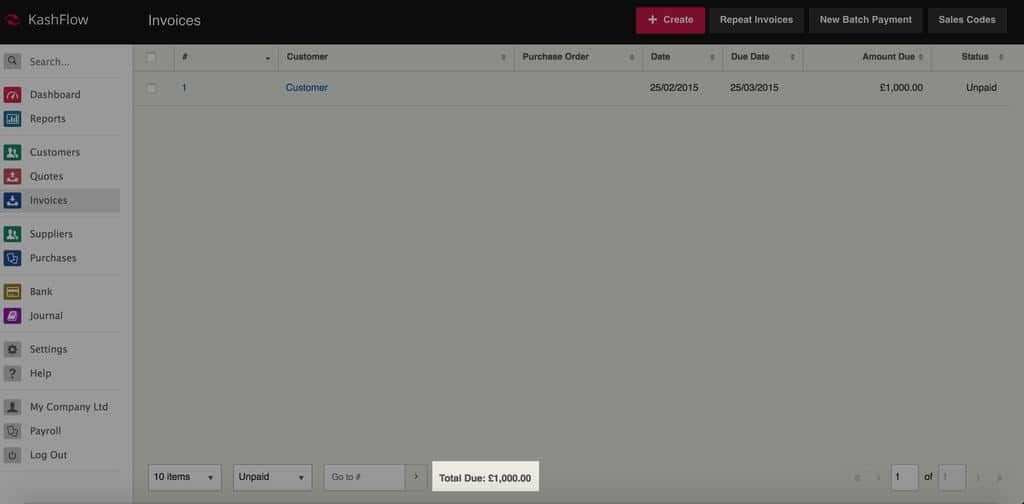Open Purchases using its cart icon
The height and width of the screenshot is (504, 1024).
(12, 258)
